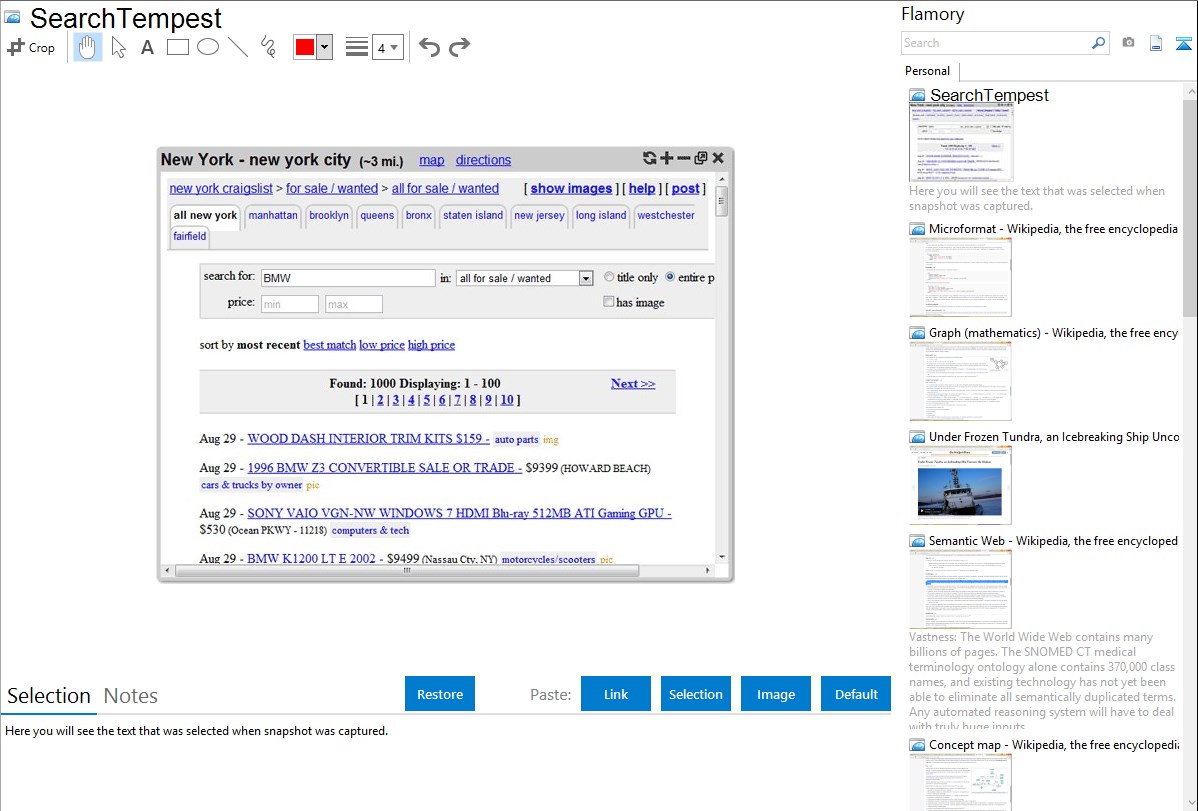This screenshot has height=811, width=1198.
Task: Redo the last undone action
Action: pyautogui.click(x=459, y=47)
